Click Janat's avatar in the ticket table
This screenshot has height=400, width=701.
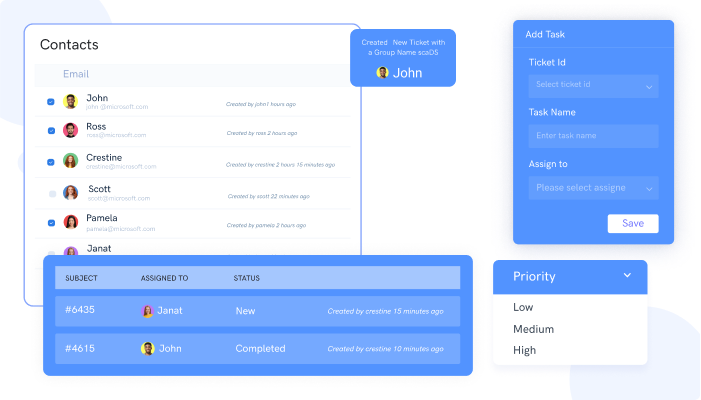pos(147,311)
